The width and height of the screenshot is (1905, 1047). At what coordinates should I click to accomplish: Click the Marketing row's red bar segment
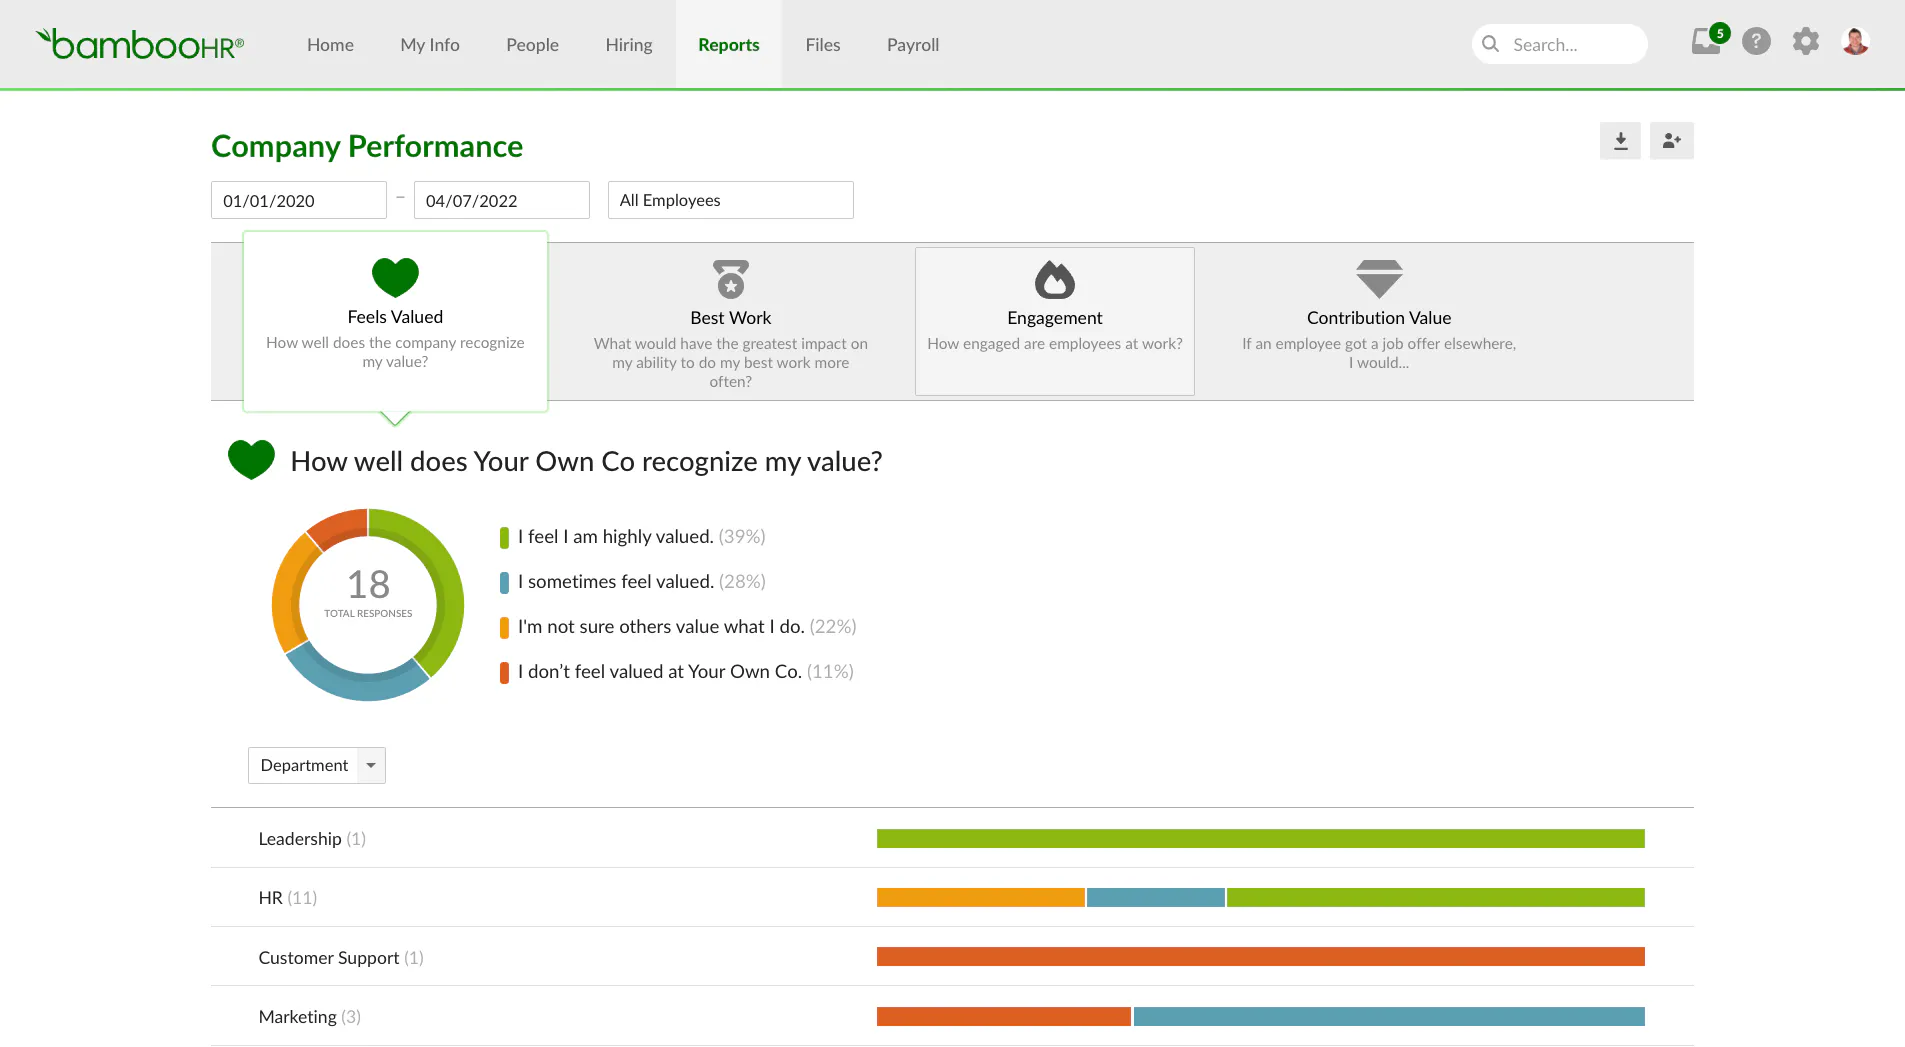pos(1004,1016)
